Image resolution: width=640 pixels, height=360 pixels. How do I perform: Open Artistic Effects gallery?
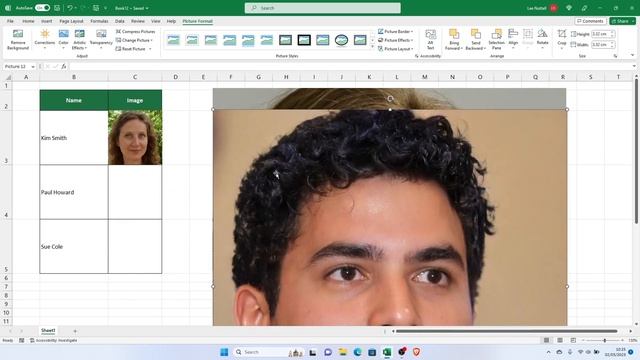[x=80, y=40]
